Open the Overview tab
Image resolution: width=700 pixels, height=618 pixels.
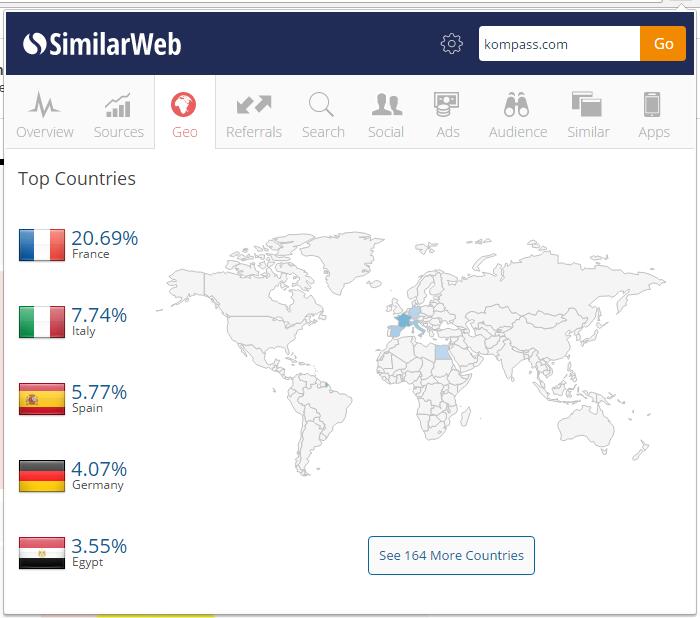pos(45,114)
